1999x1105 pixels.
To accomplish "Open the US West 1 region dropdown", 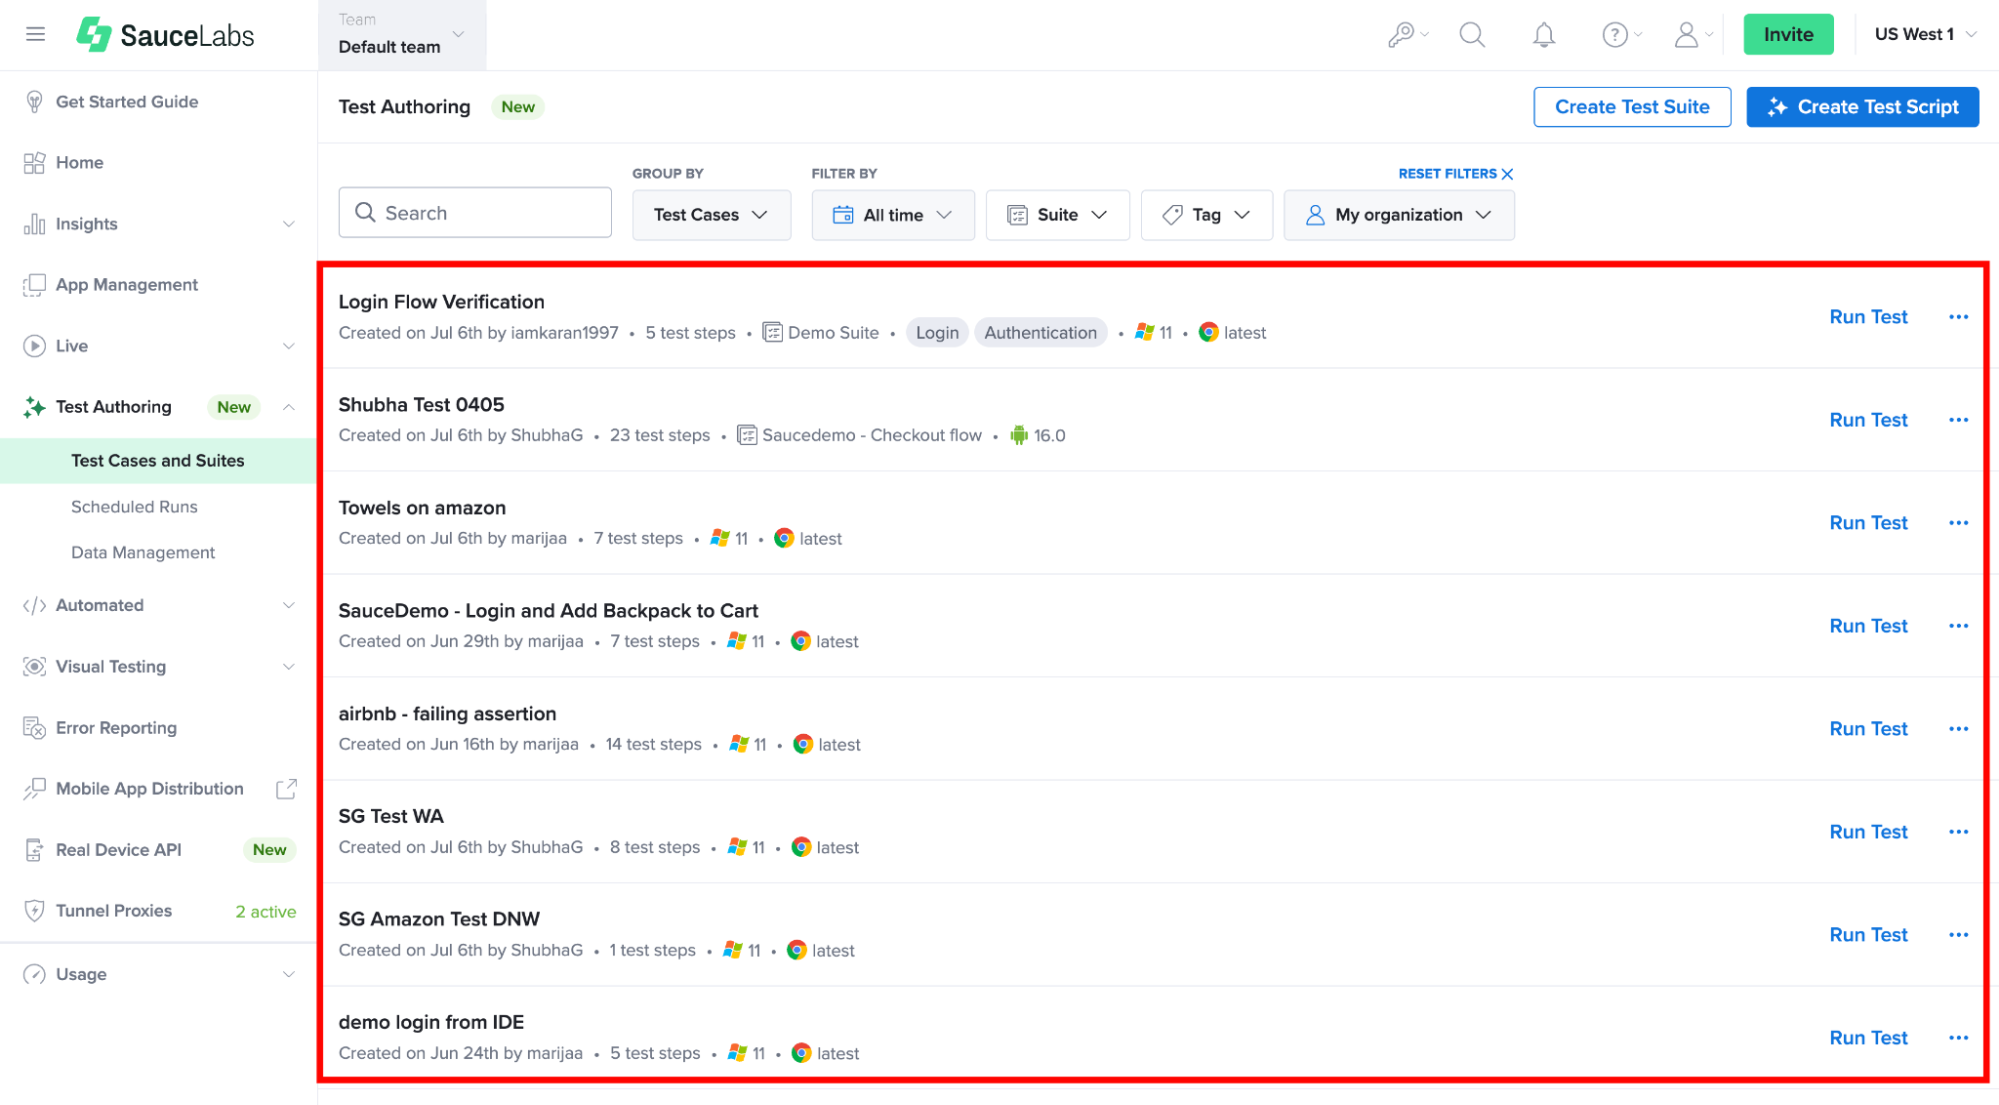I will click(1926, 35).
